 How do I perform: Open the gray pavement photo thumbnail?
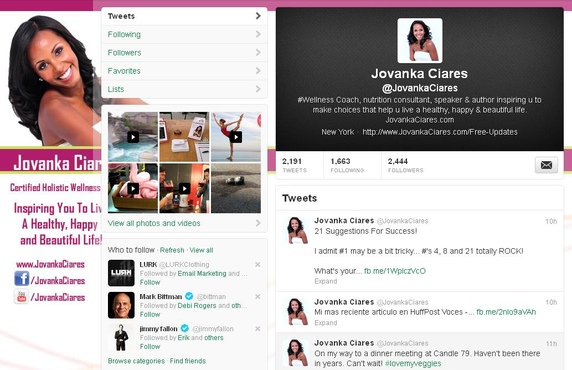[236, 188]
